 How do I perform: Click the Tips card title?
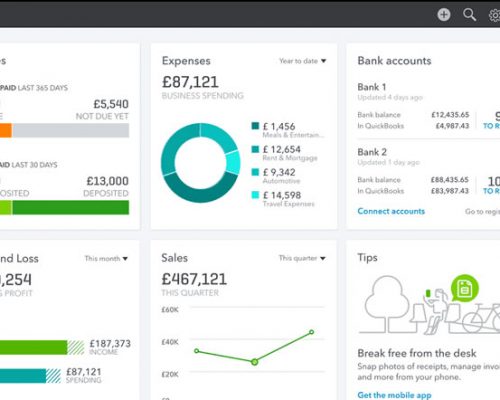[367, 258]
